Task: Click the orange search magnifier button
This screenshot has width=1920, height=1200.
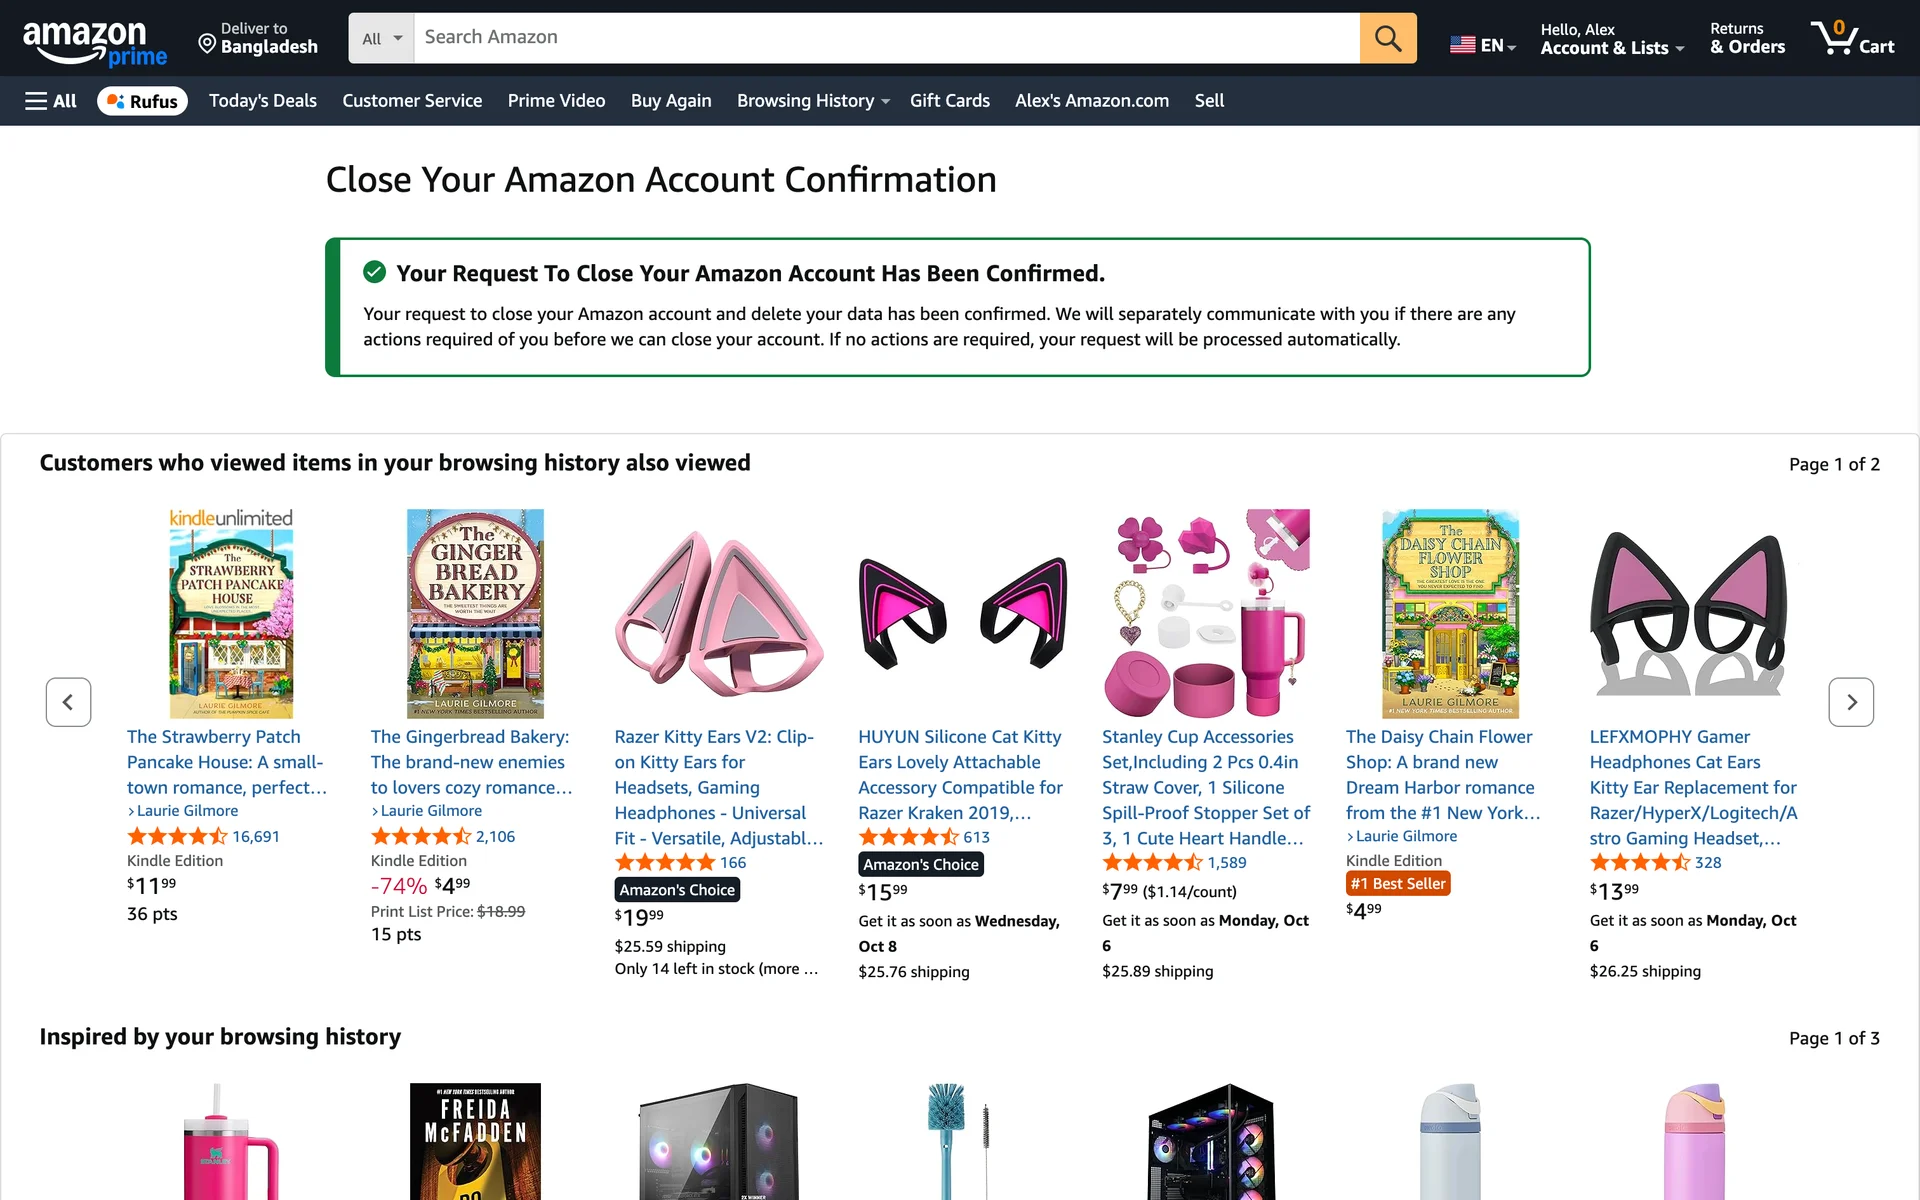Action: (x=1387, y=38)
